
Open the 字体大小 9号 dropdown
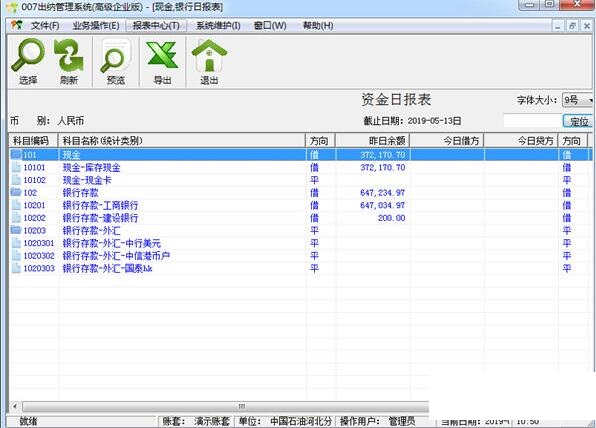click(577, 100)
